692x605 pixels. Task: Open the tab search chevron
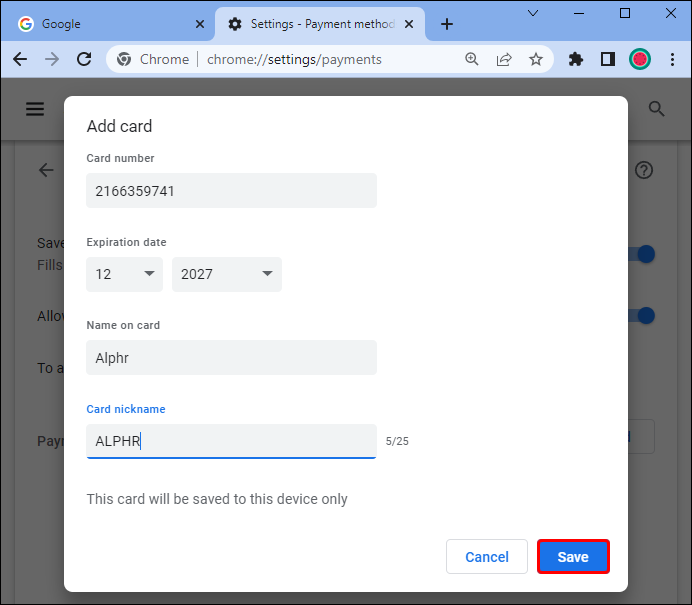pyautogui.click(x=533, y=13)
